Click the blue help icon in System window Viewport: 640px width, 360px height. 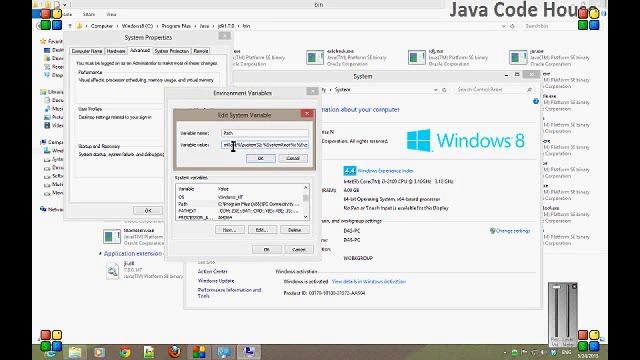click(x=536, y=101)
